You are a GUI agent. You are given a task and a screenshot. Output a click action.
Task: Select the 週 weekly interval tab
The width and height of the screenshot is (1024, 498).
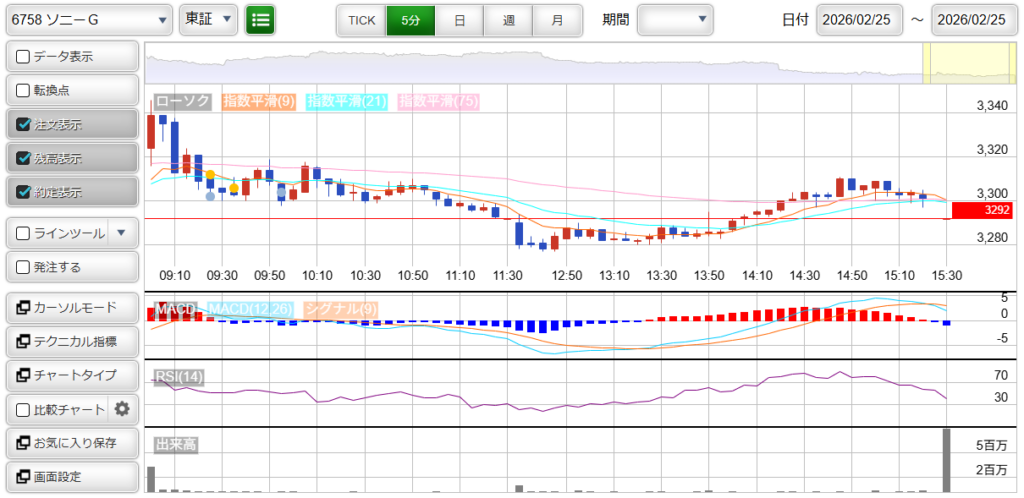tap(508, 19)
